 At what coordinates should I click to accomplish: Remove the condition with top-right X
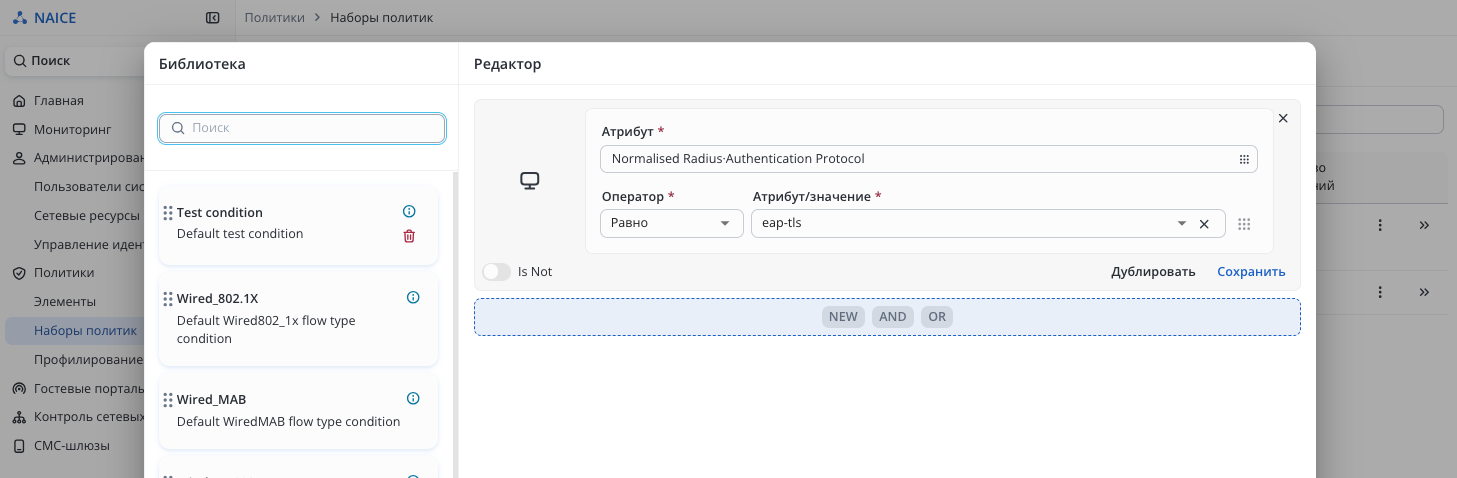(x=1283, y=118)
